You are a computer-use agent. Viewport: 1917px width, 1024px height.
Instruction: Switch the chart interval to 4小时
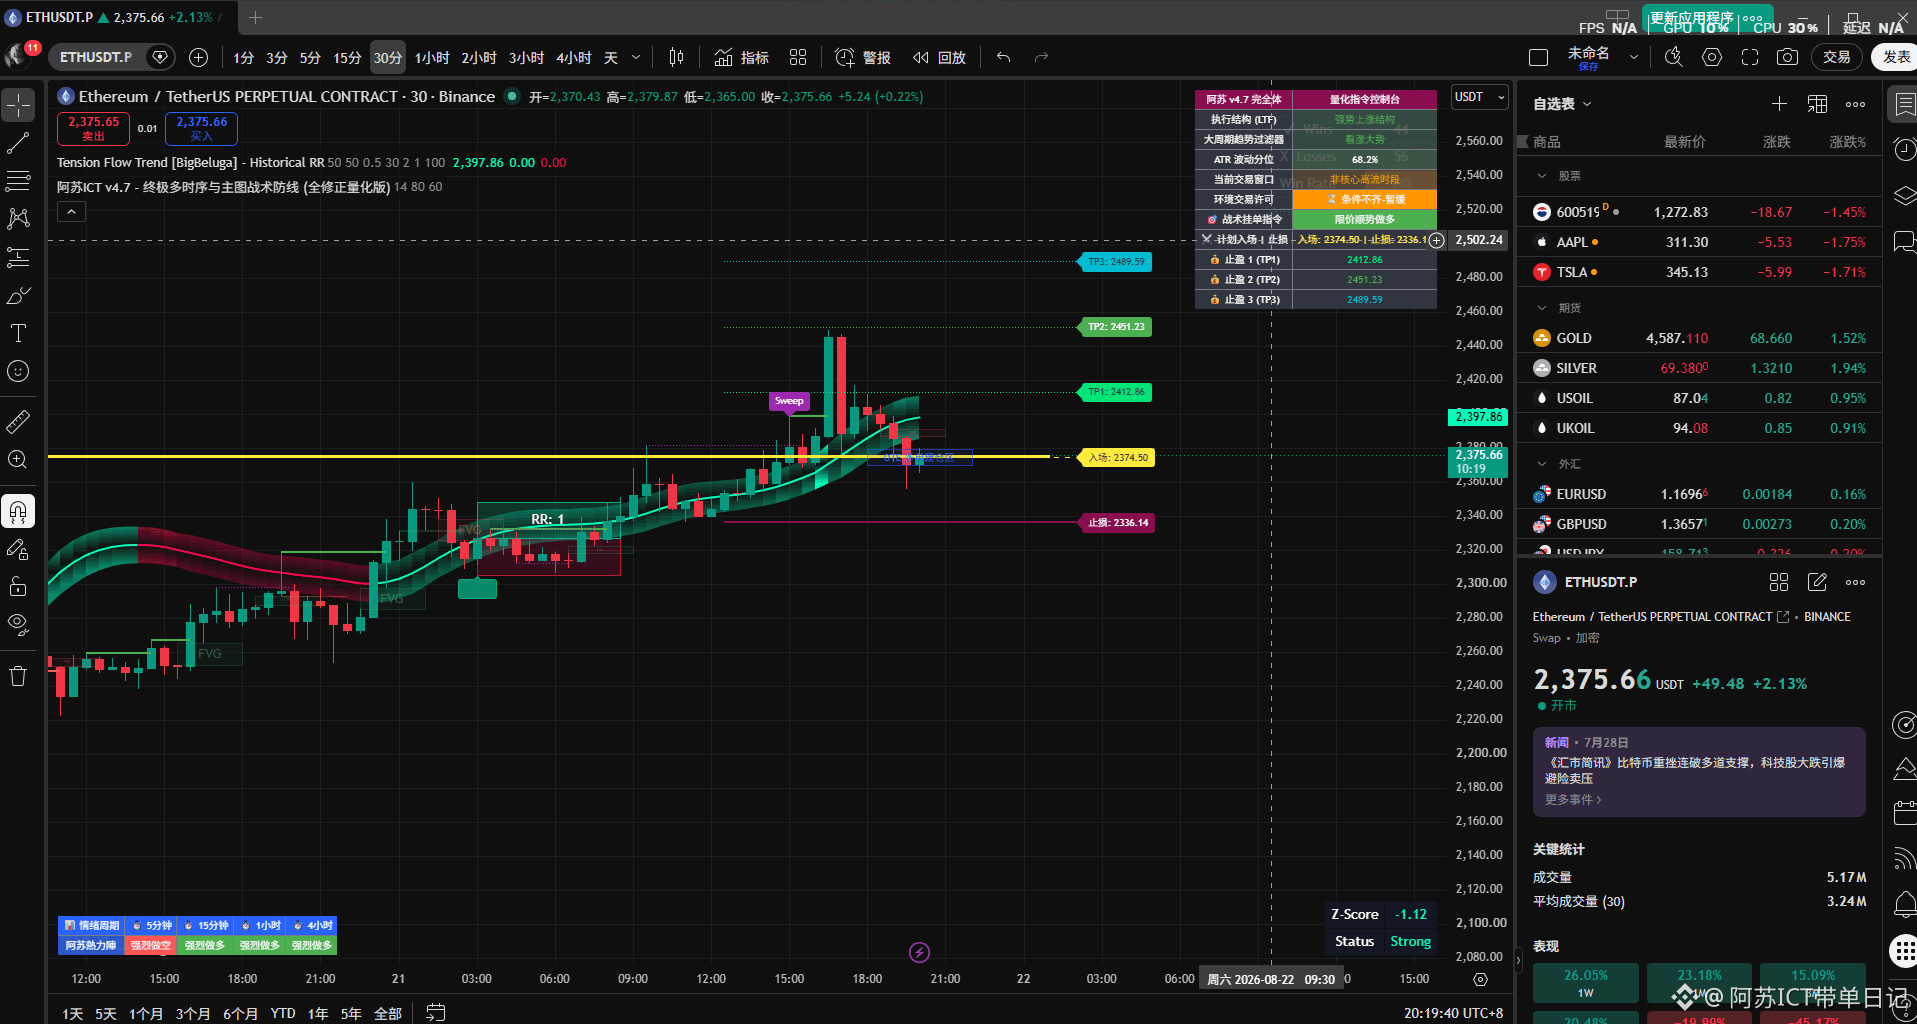pos(574,58)
